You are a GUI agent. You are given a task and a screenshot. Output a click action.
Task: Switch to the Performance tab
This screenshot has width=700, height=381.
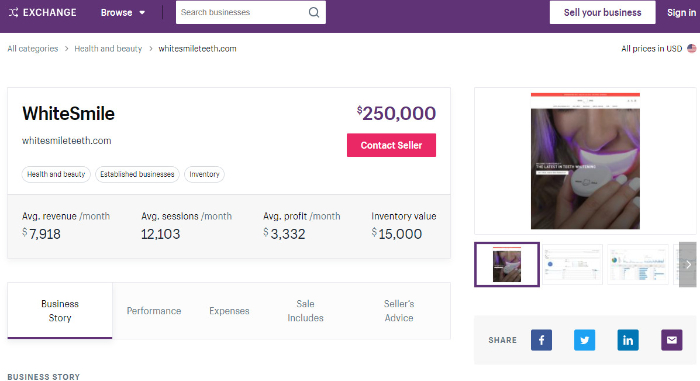click(x=154, y=311)
